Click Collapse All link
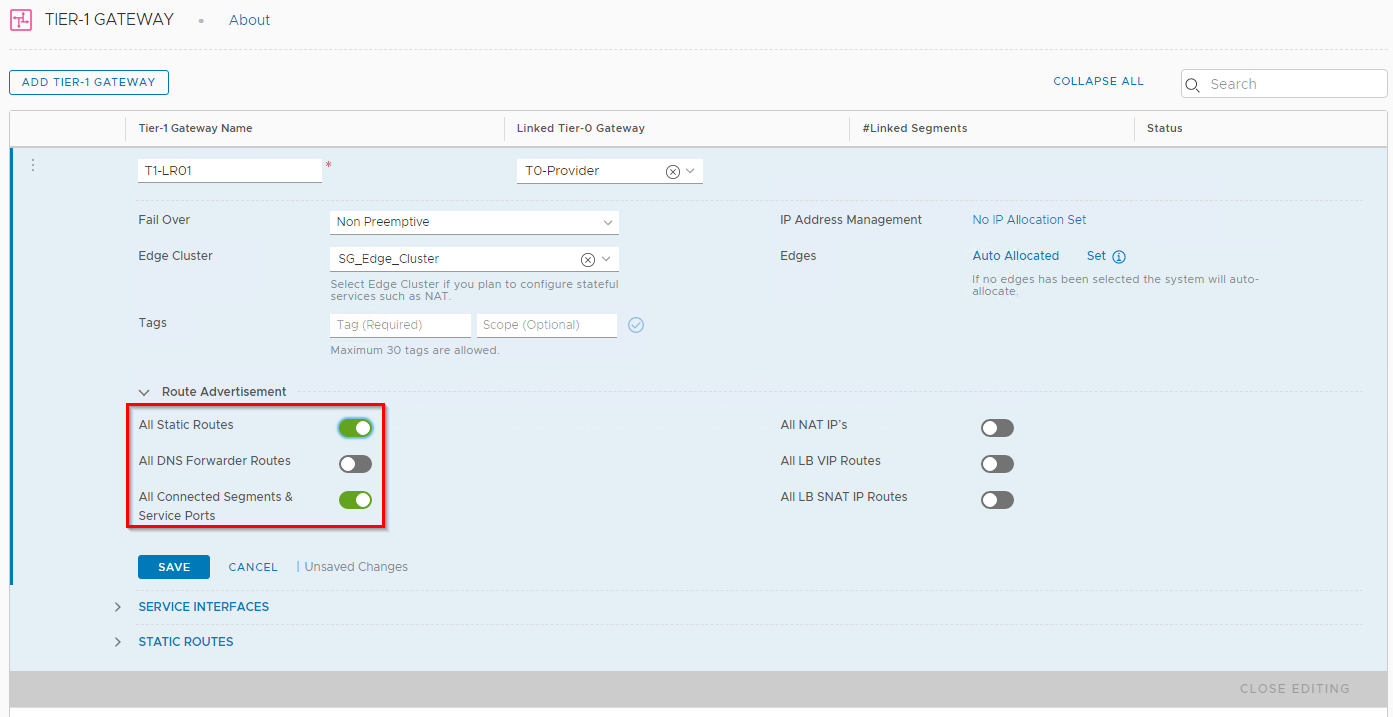 tap(1098, 82)
